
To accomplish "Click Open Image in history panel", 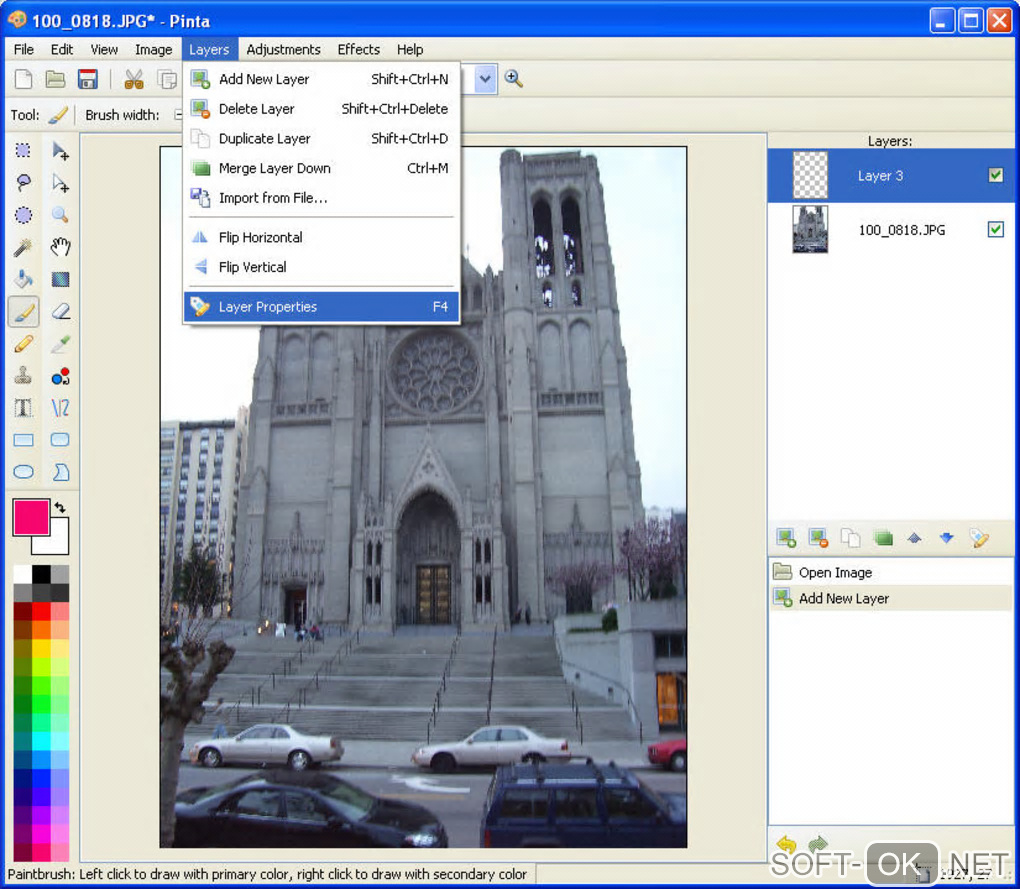I will [x=835, y=572].
